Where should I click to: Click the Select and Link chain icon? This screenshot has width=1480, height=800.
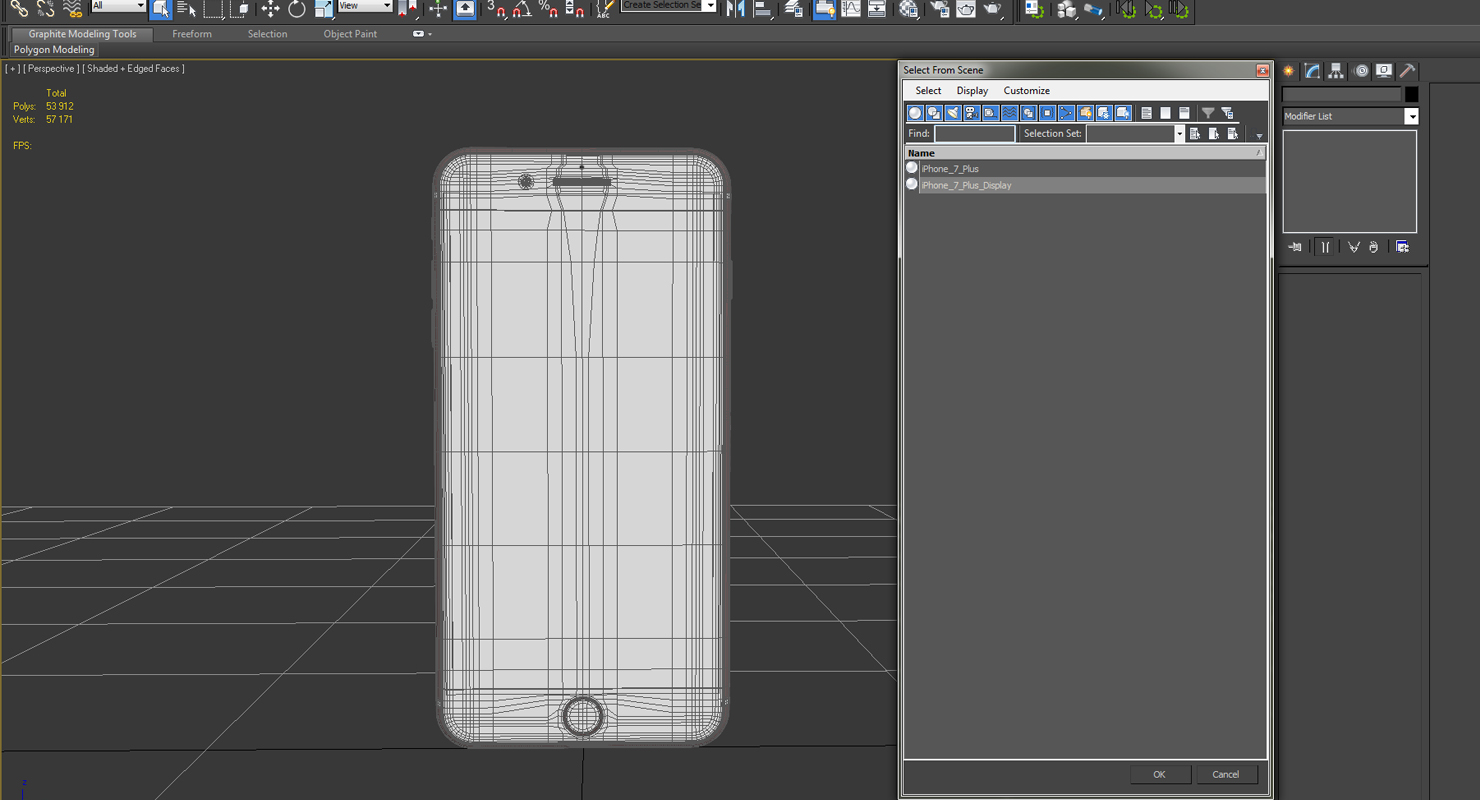(19, 9)
